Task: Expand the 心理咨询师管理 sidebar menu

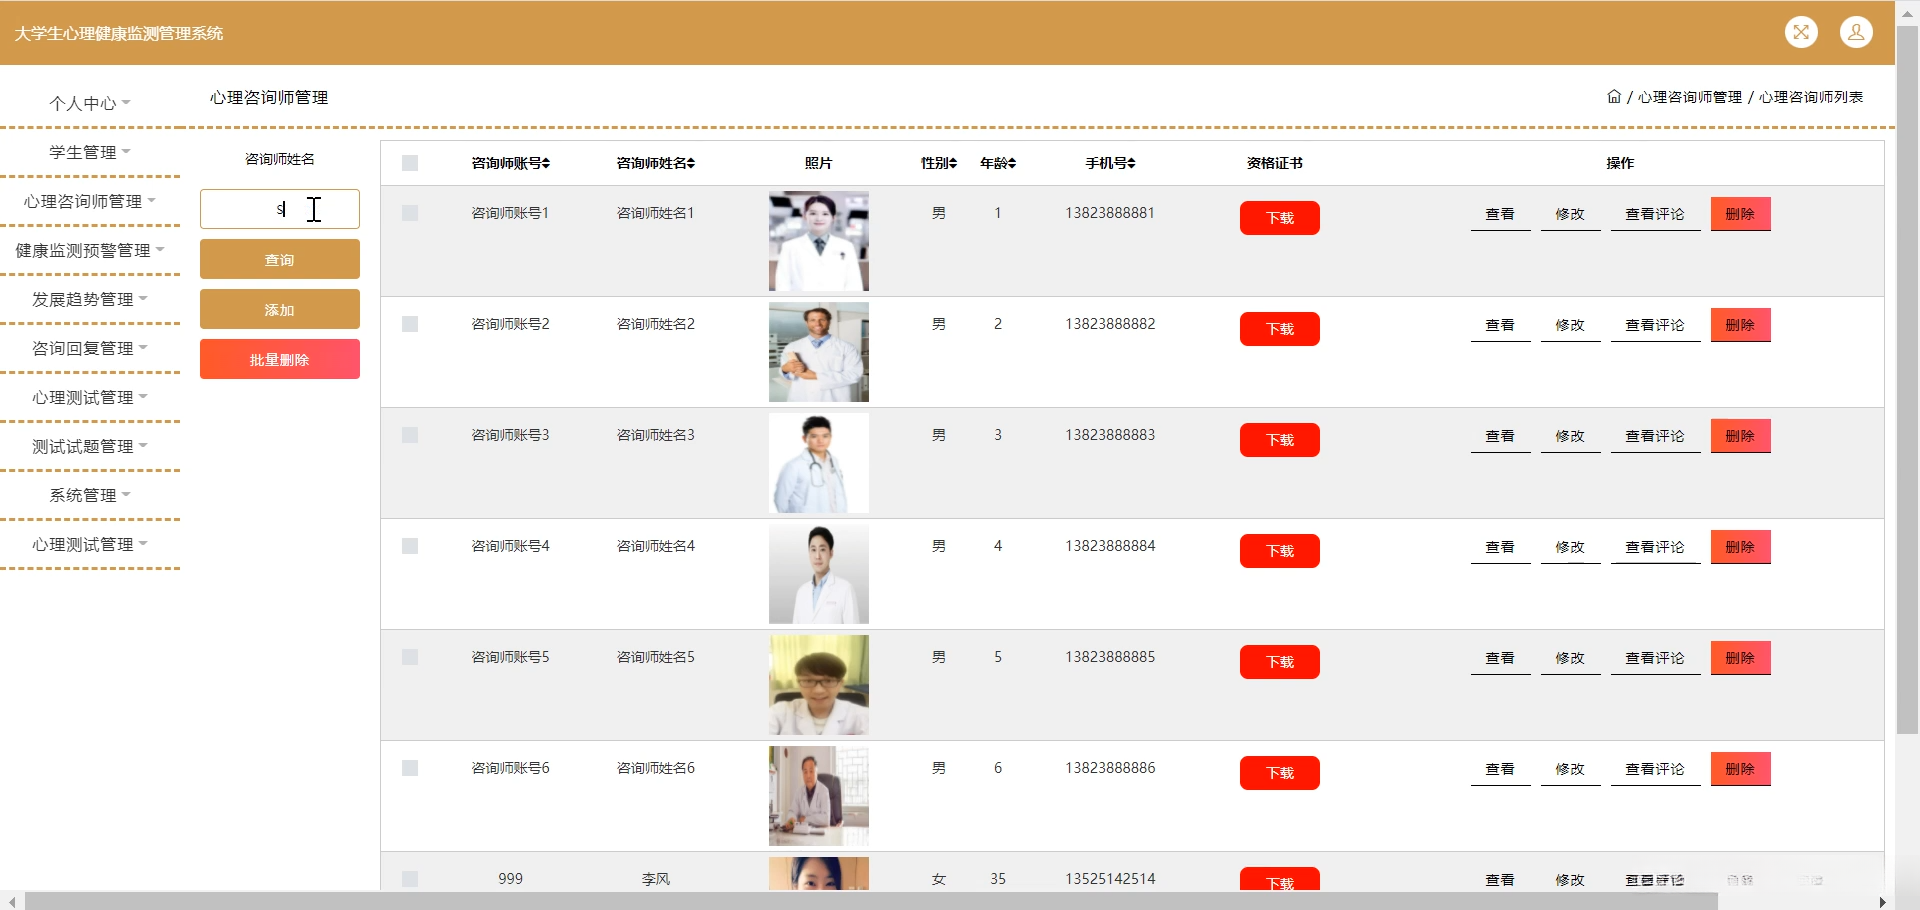Action: (x=90, y=201)
